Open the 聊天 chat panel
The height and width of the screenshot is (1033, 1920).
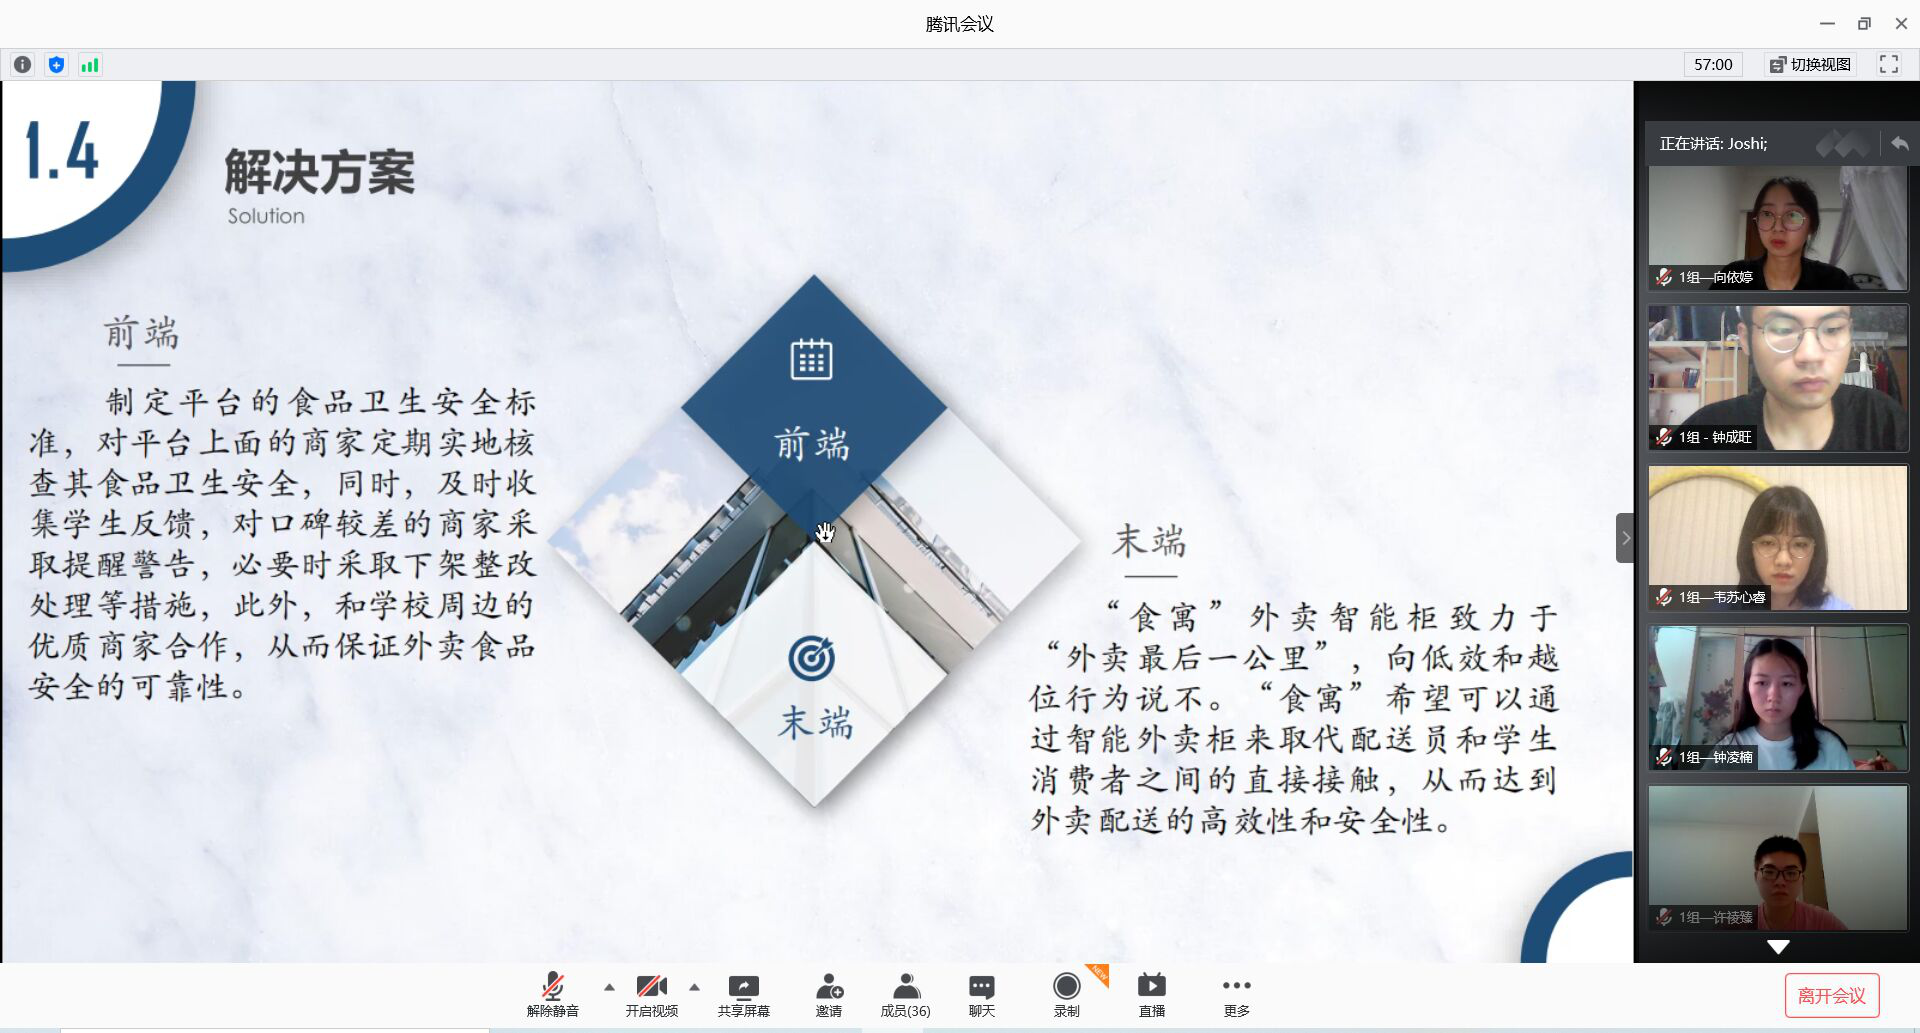point(981,995)
